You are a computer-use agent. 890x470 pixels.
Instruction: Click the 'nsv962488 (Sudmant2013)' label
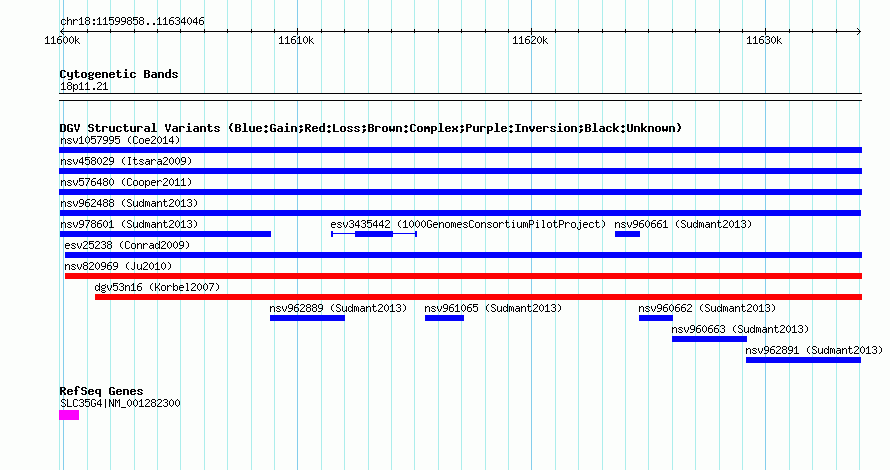(x=129, y=203)
